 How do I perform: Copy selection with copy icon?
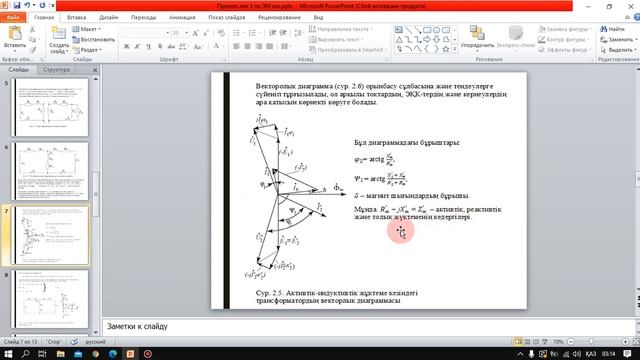coord(32,39)
